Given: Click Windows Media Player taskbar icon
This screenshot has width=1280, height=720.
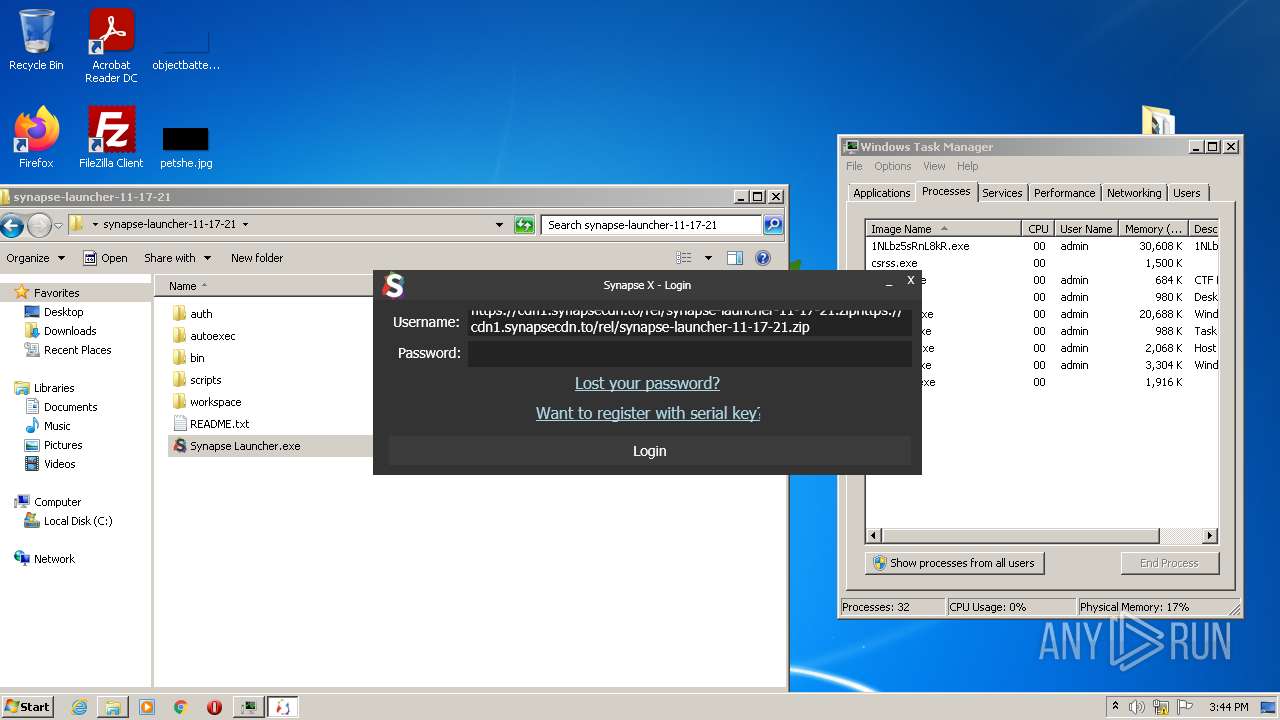Looking at the screenshot, I should (147, 707).
